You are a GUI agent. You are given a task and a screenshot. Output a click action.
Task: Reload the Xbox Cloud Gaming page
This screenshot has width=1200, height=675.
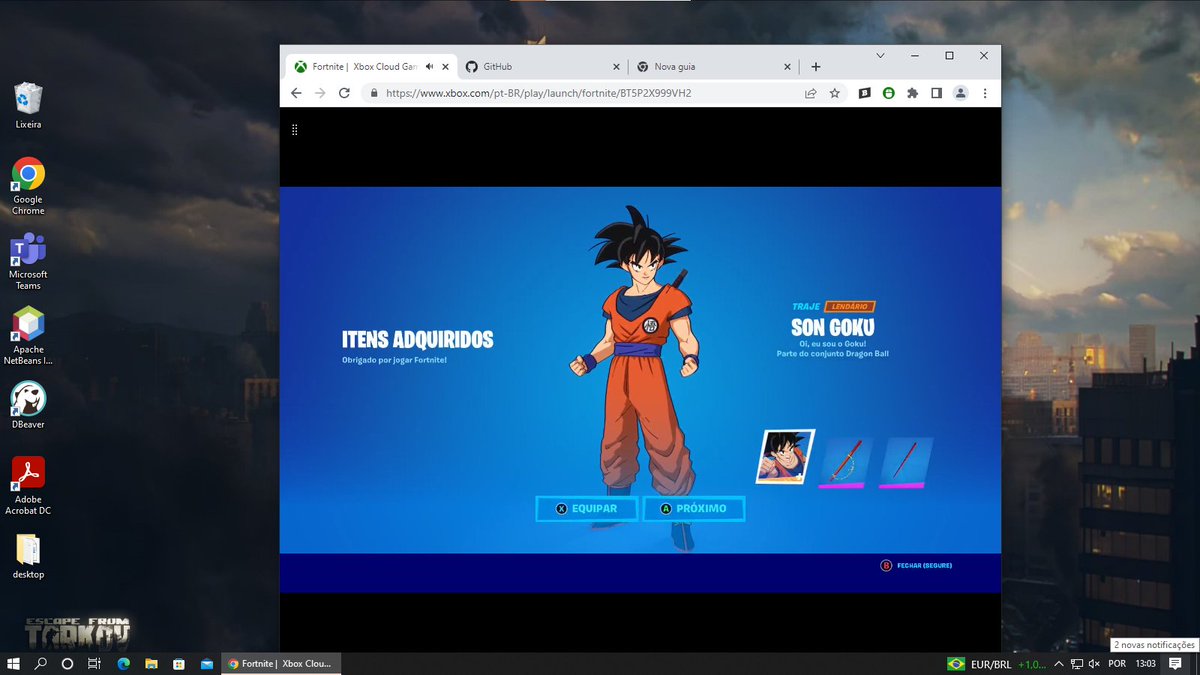point(344,93)
